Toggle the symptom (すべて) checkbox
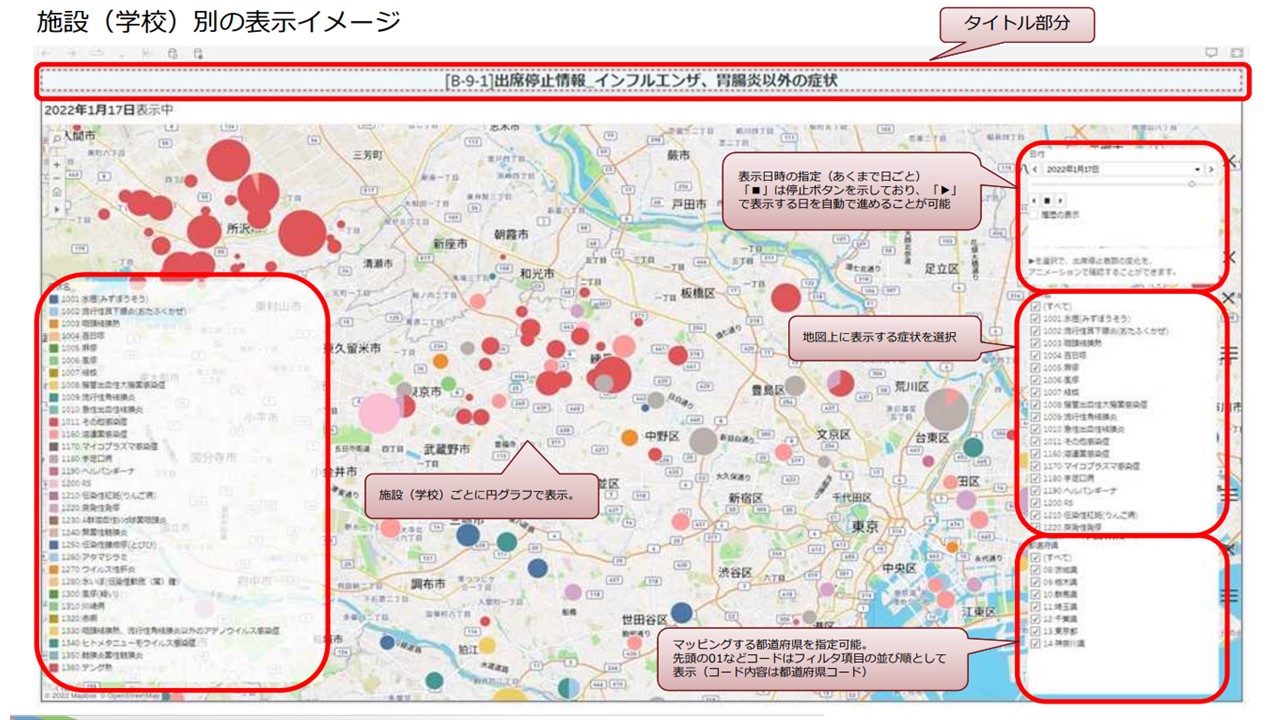Image resolution: width=1280 pixels, height=720 pixels. (1036, 305)
